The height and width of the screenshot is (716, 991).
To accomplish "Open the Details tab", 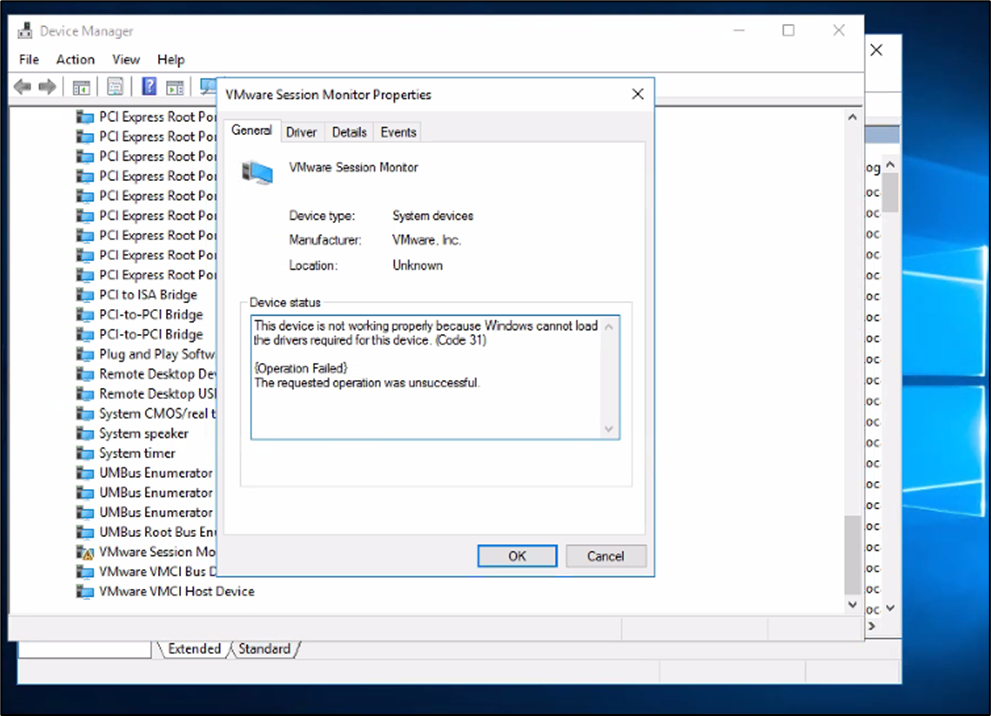I will pos(348,131).
